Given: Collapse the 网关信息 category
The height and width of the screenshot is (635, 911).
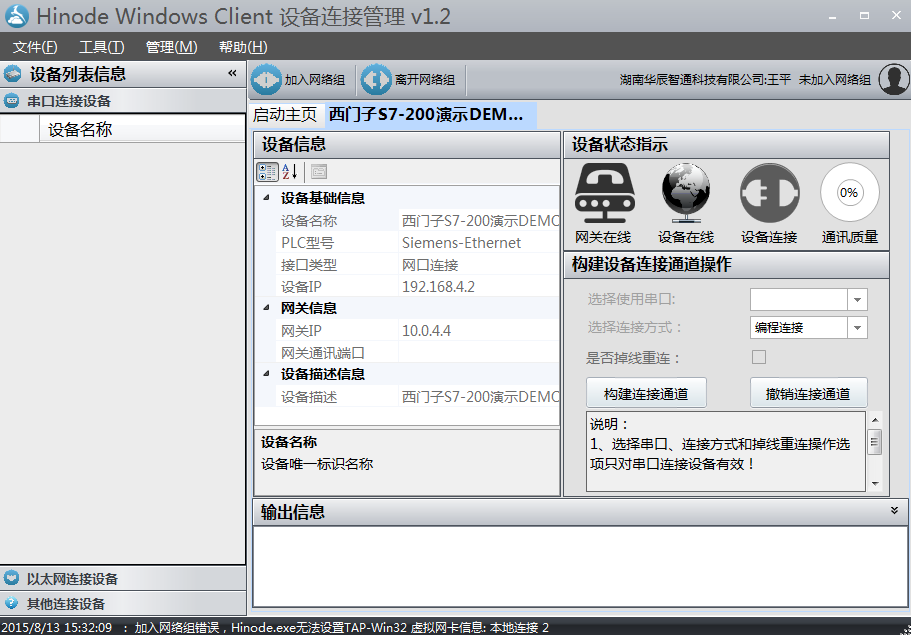Looking at the screenshot, I should tap(267, 308).
